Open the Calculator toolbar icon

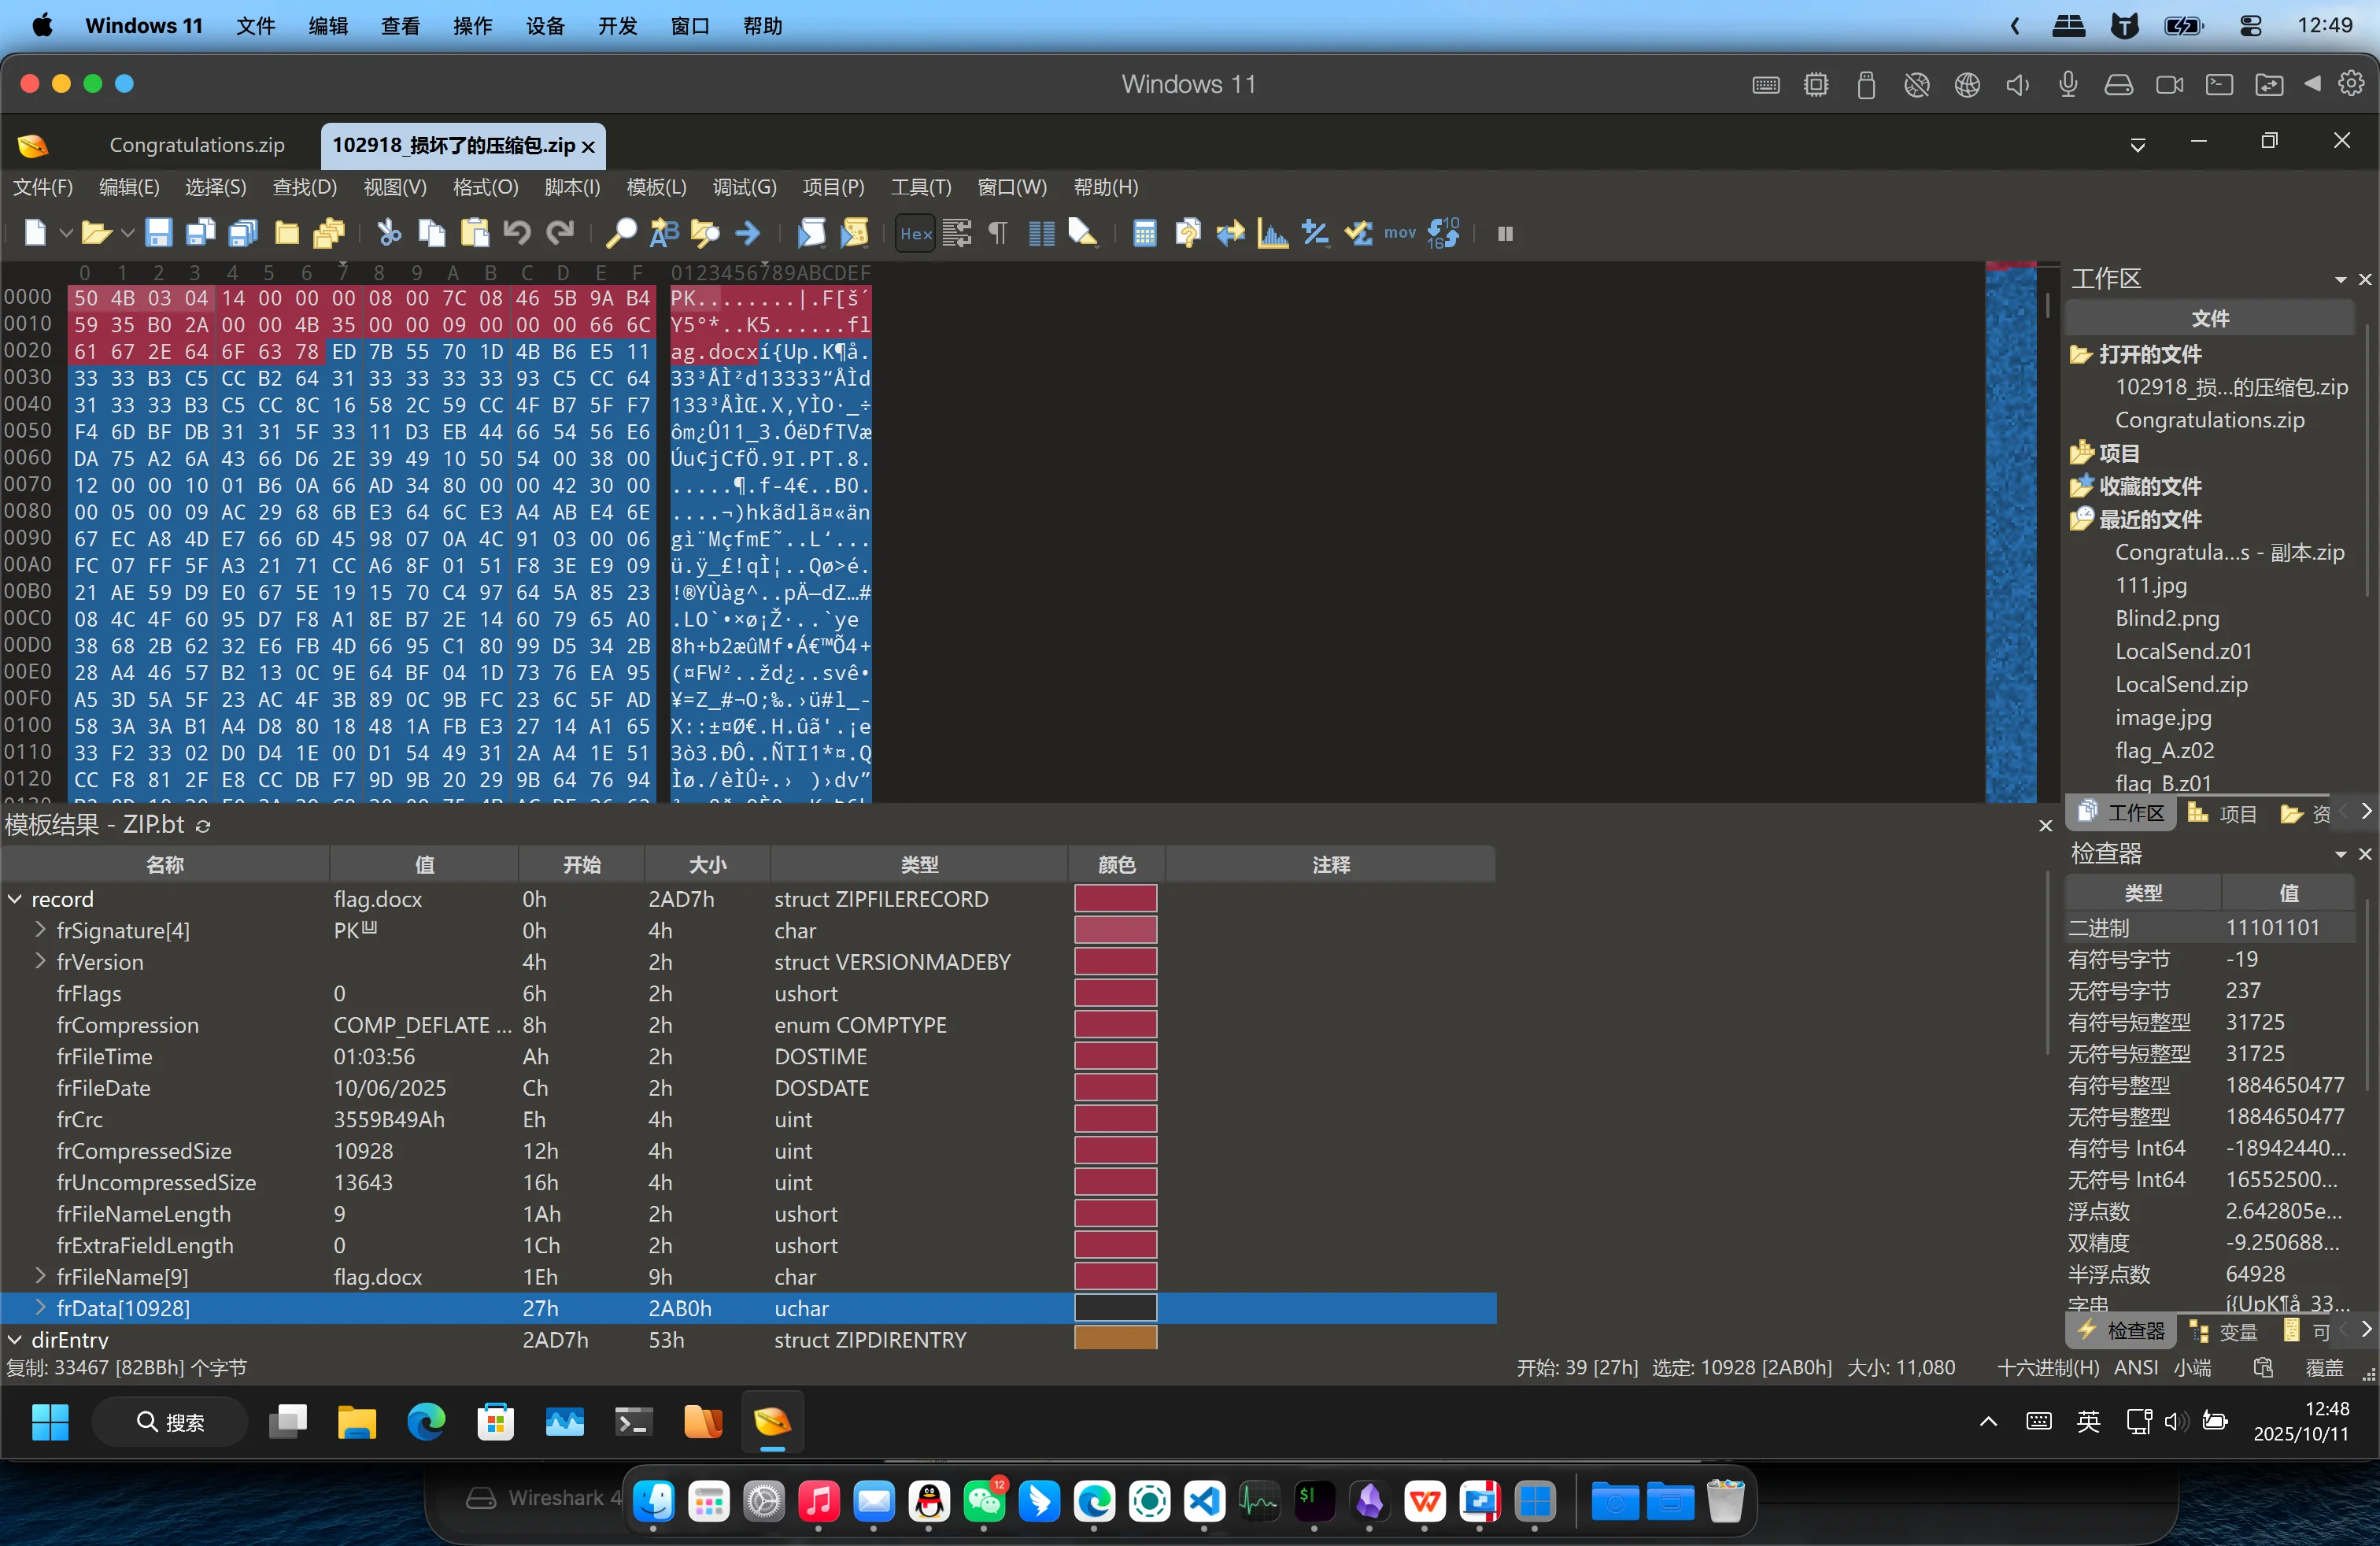(x=1144, y=233)
